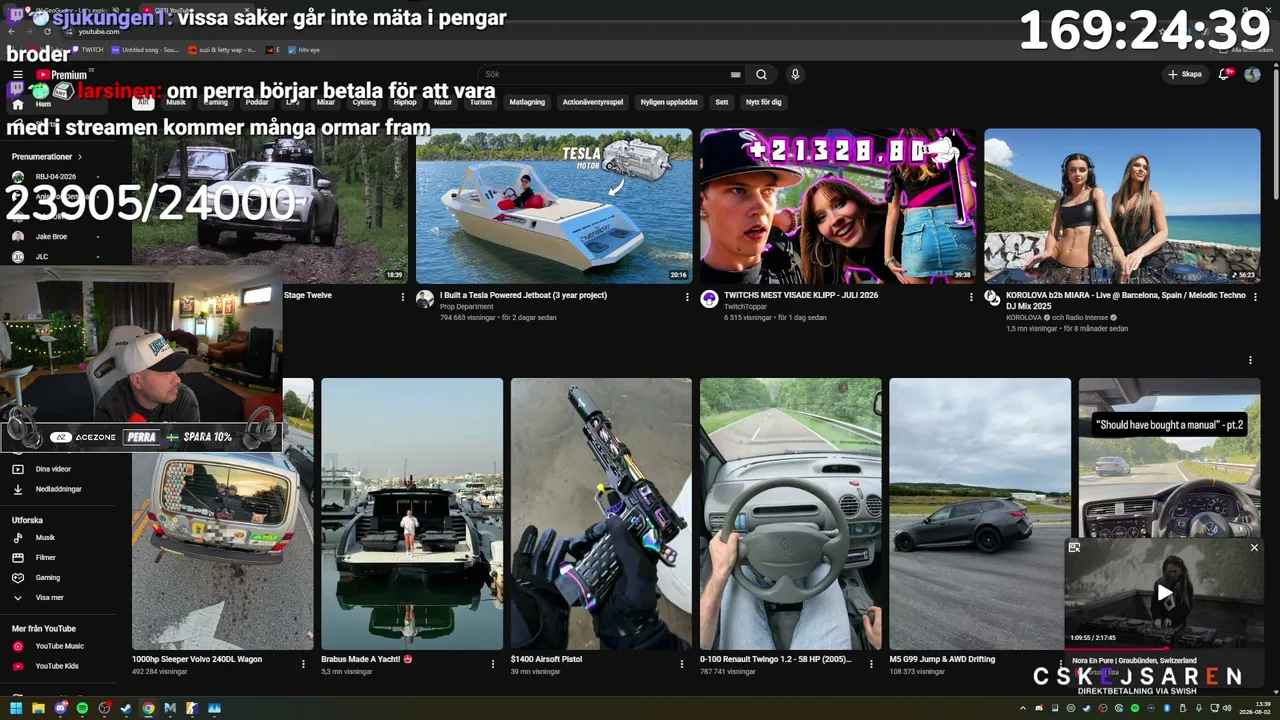
Task: Expand the Prenumerationer section chevron
Action: tap(80, 157)
